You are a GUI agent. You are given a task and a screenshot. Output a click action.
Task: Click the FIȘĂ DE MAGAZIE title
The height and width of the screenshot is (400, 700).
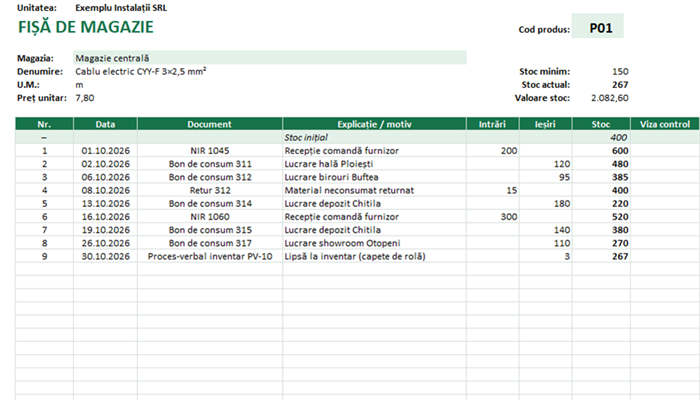tap(86, 27)
